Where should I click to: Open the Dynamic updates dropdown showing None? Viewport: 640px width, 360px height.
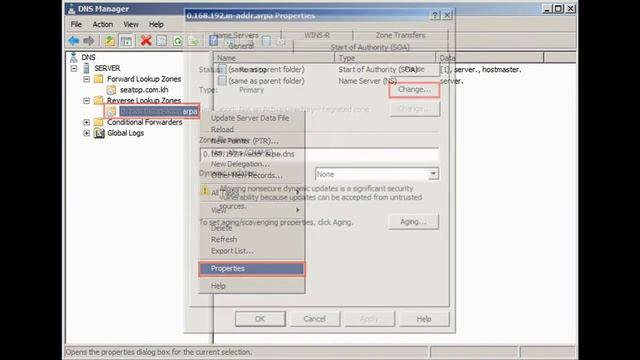433,174
